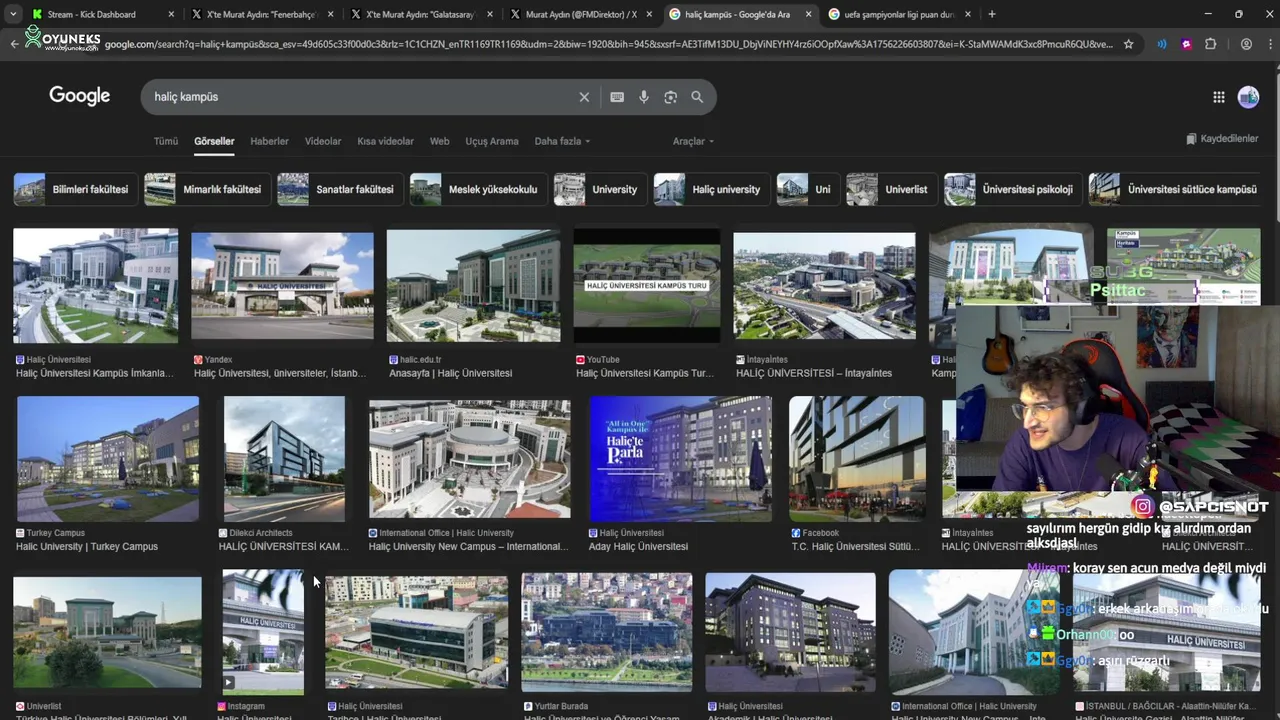This screenshot has height=720, width=1280.
Task: Select the Kısa videolar search tab
Action: pos(385,141)
